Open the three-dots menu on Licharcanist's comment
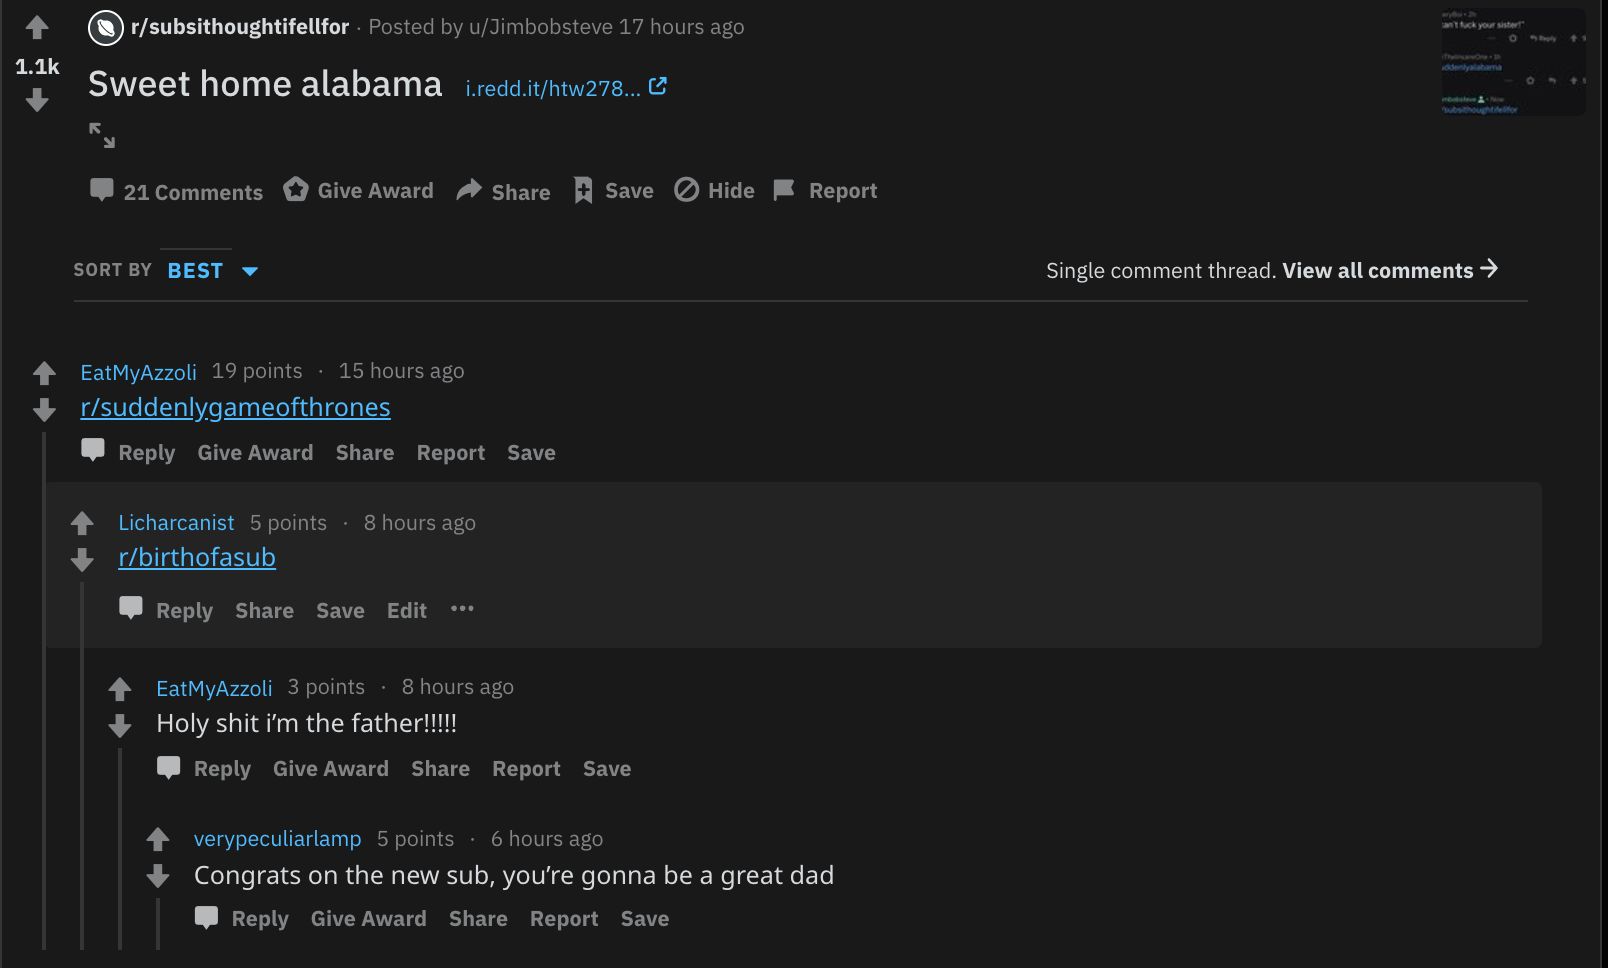The width and height of the screenshot is (1608, 968). [462, 609]
